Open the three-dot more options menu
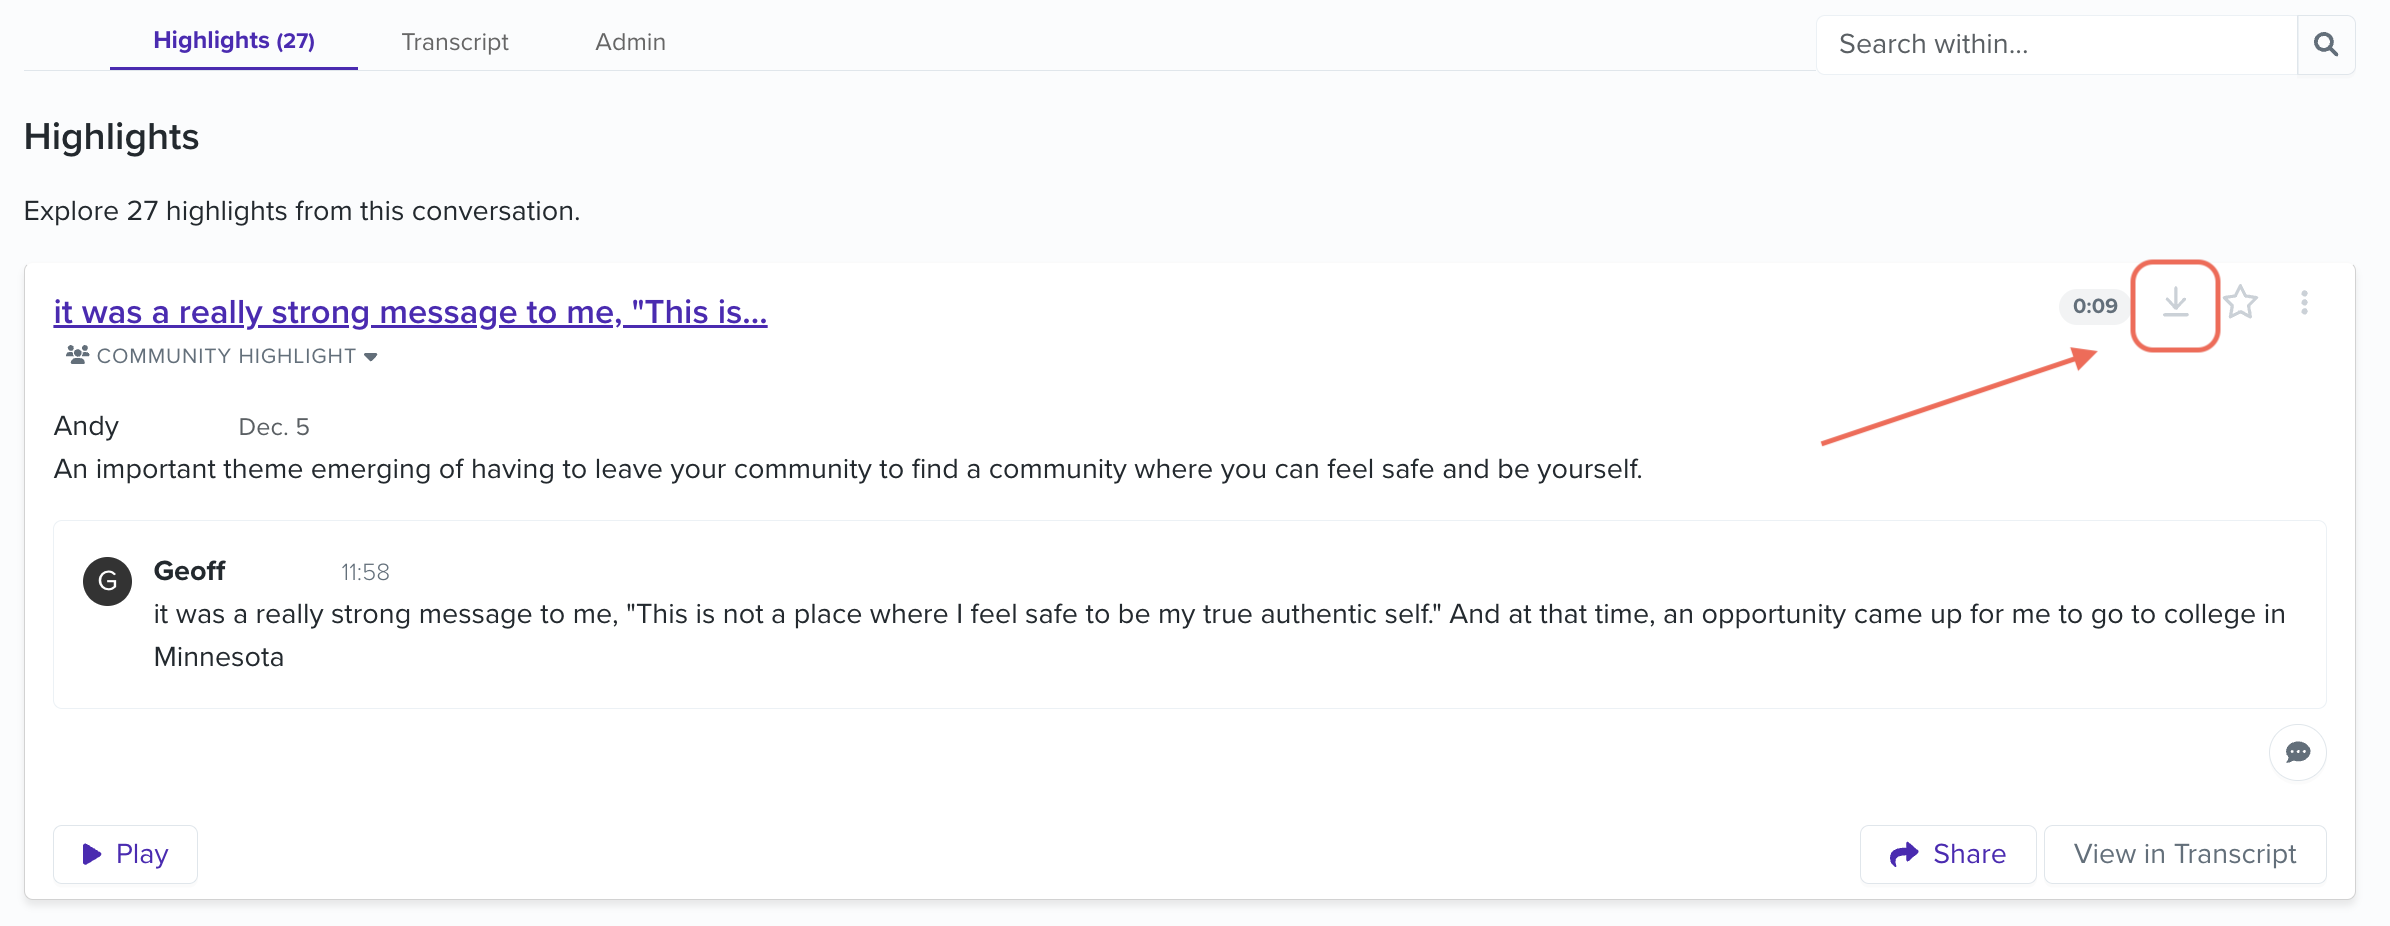Screen dimensions: 2390x926 (2304, 303)
